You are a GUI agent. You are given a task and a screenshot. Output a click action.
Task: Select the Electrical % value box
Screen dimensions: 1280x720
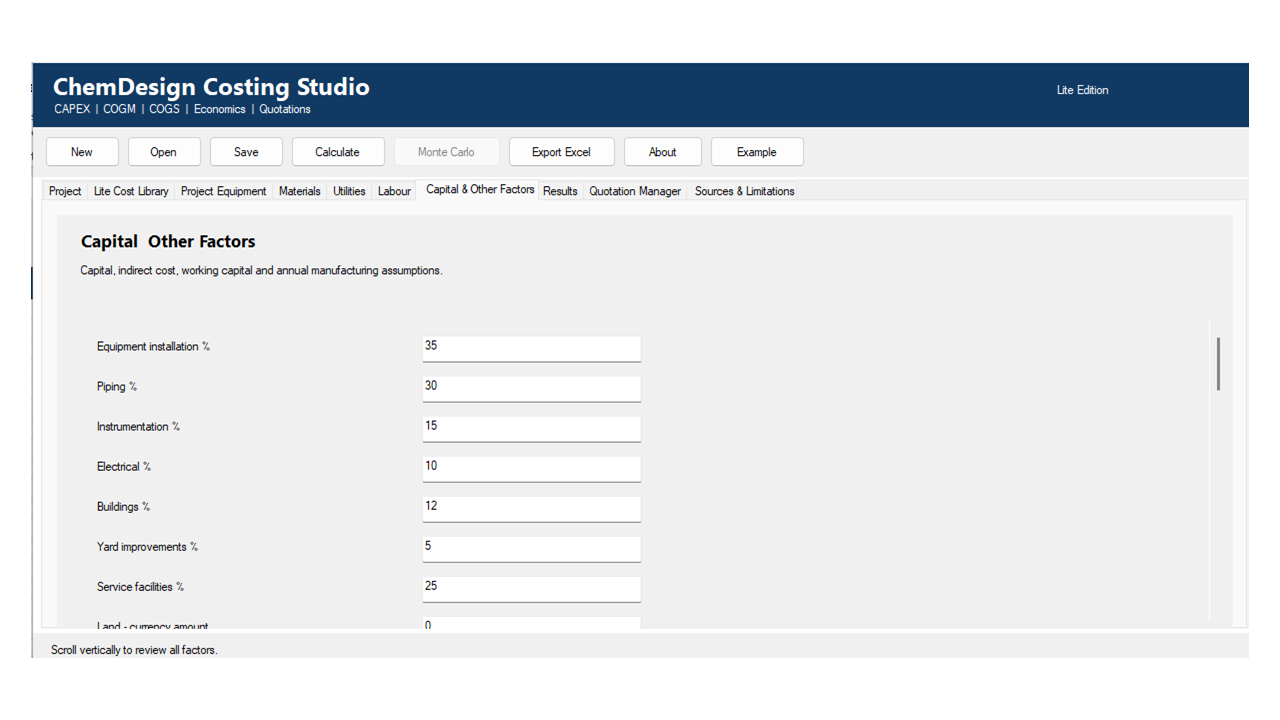[531, 468]
